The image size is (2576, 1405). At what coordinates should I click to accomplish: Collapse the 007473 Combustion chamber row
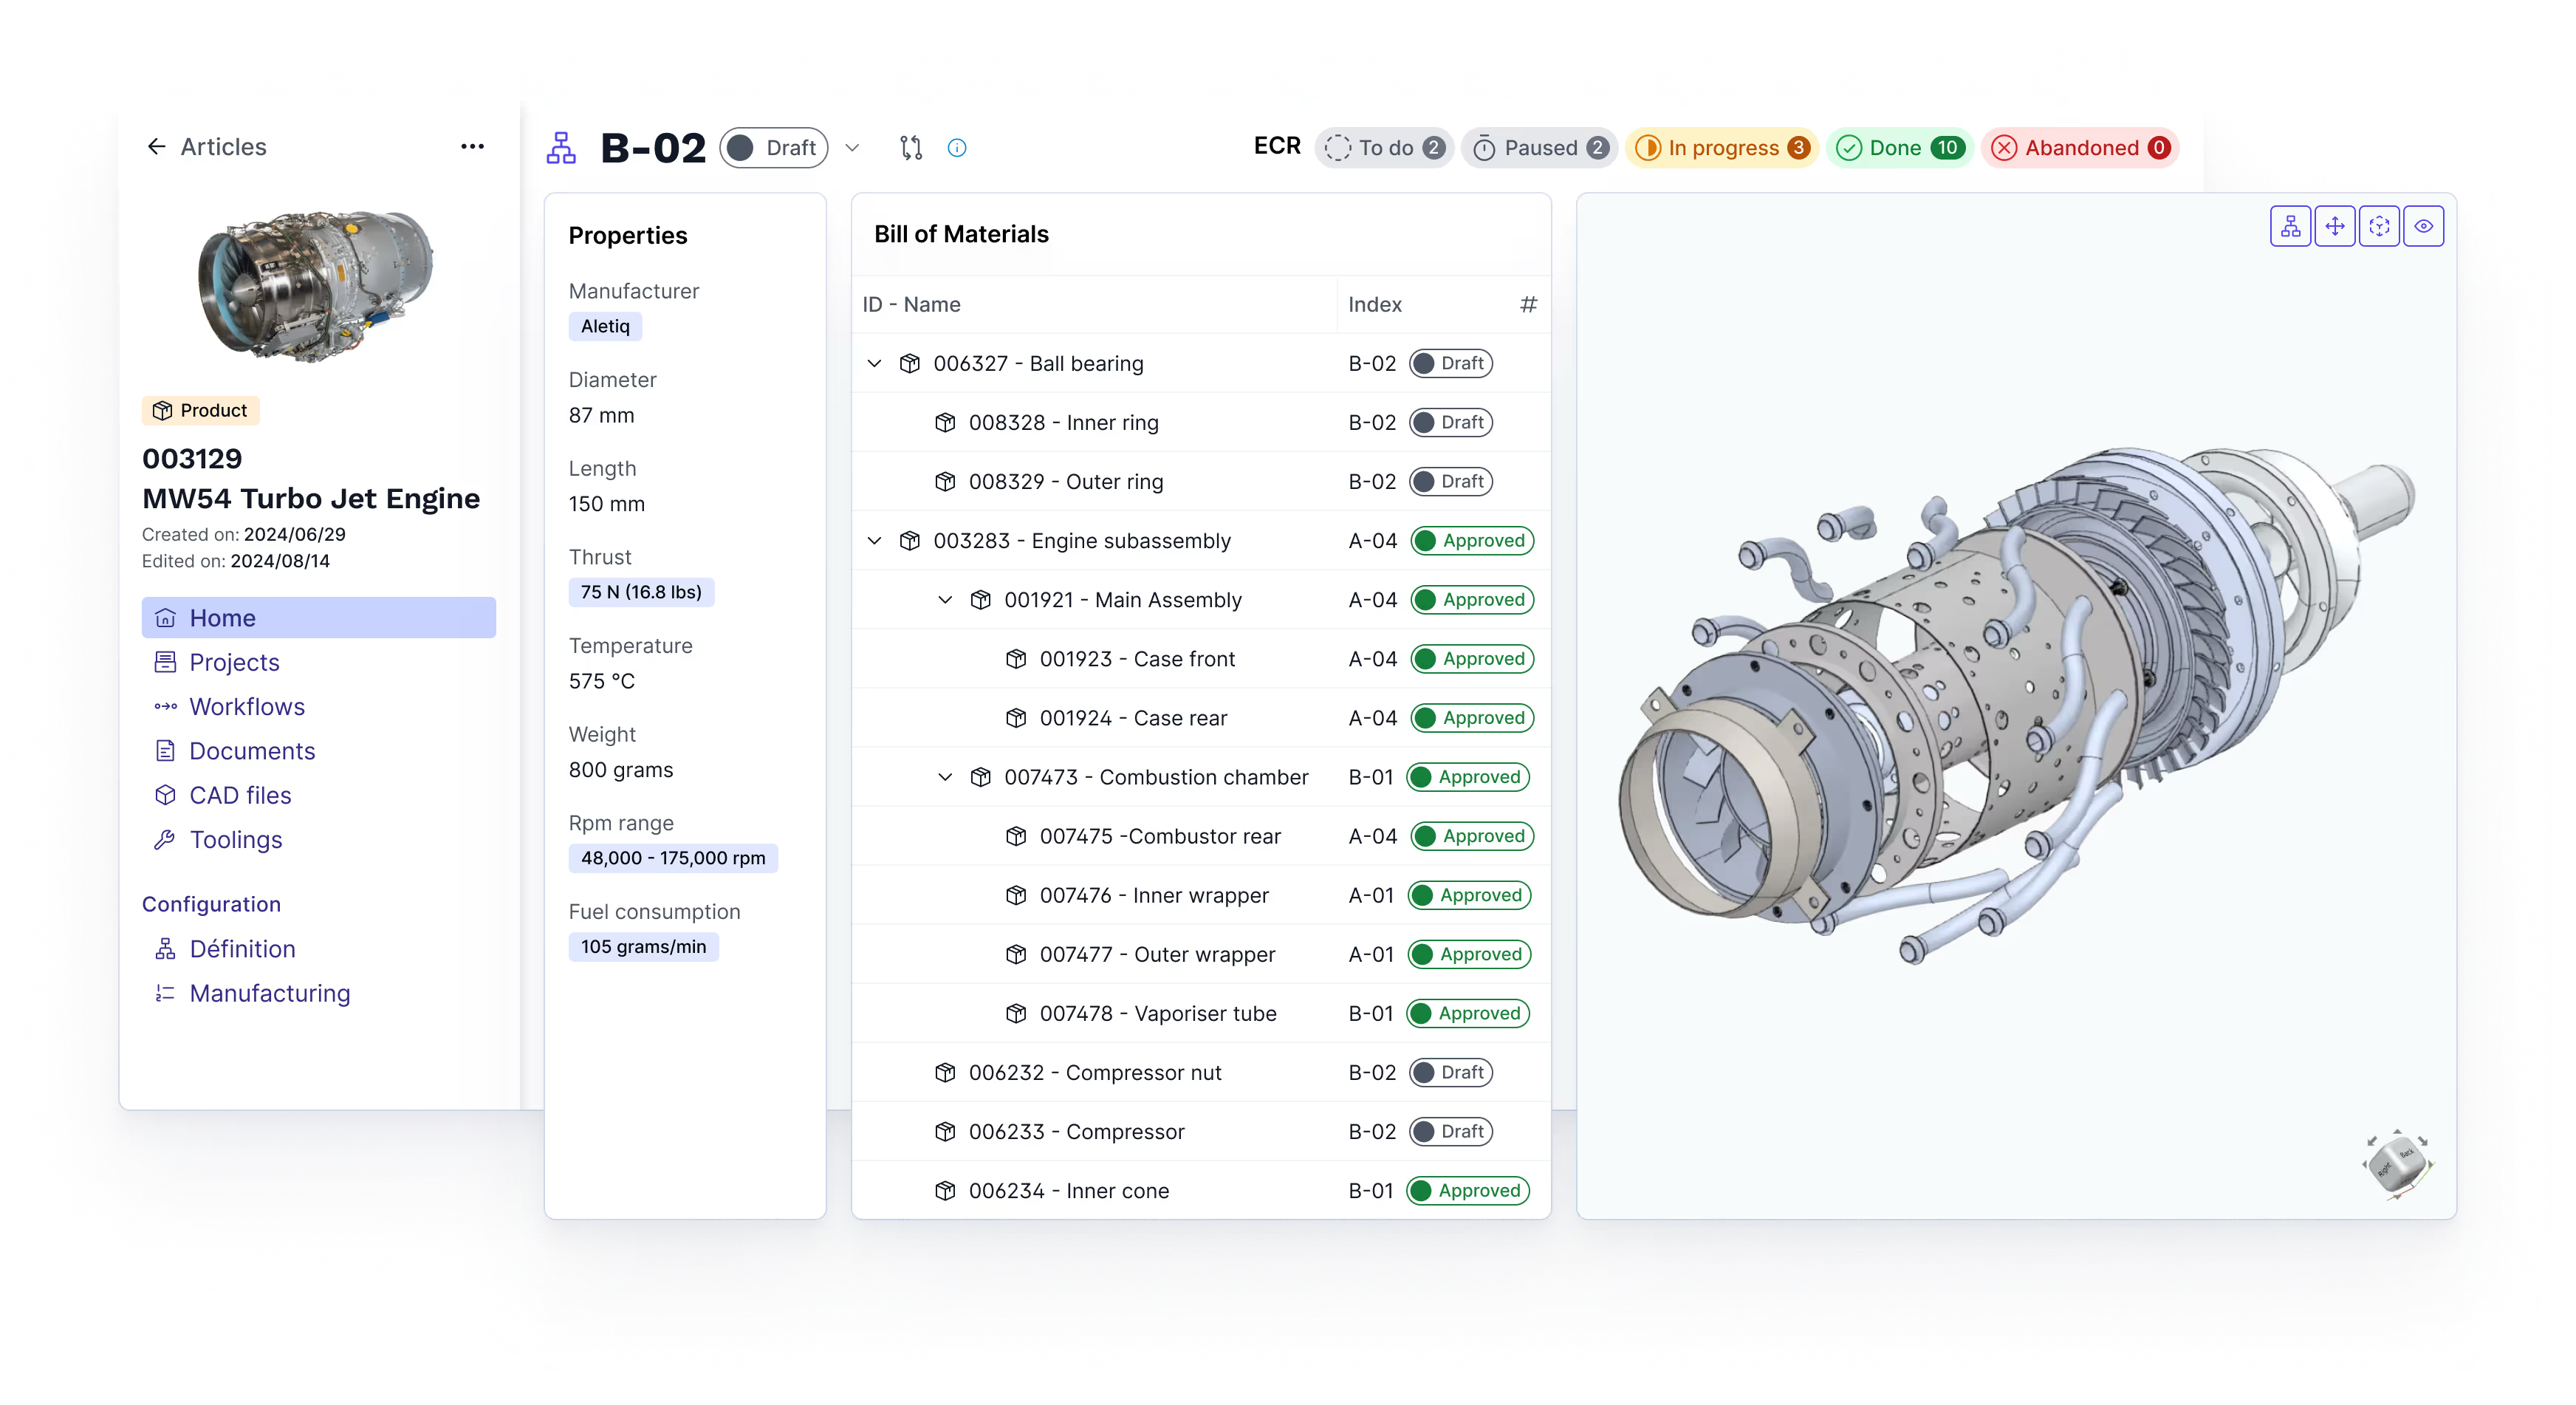coord(945,777)
